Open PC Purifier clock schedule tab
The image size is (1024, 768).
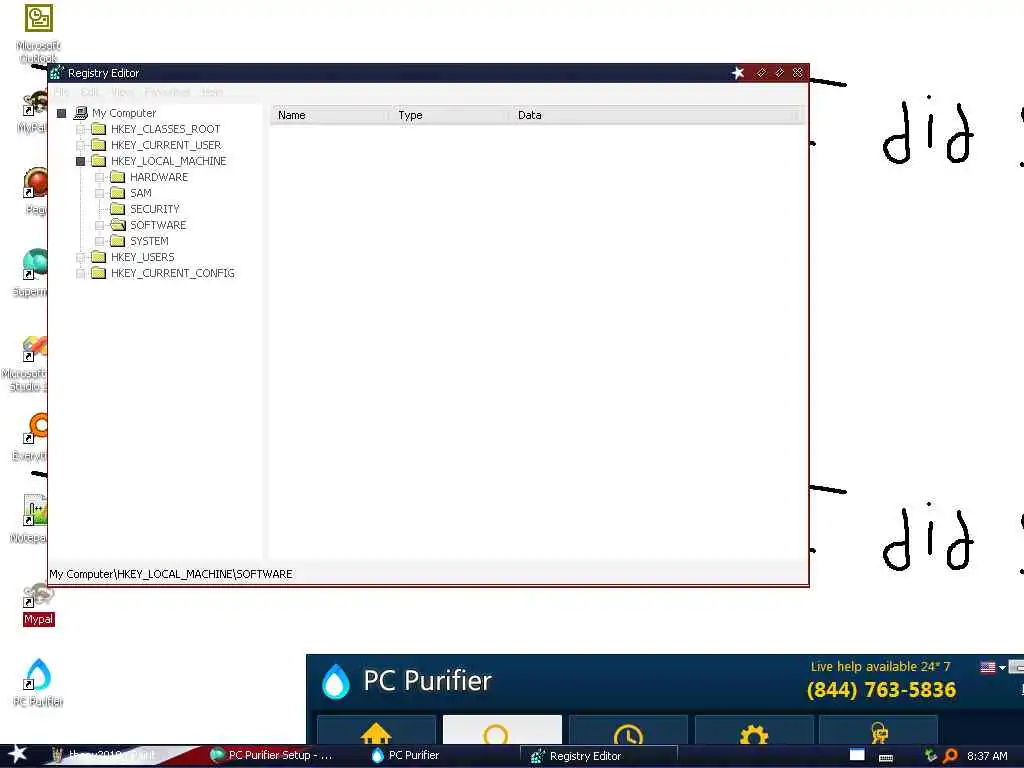coord(628,732)
